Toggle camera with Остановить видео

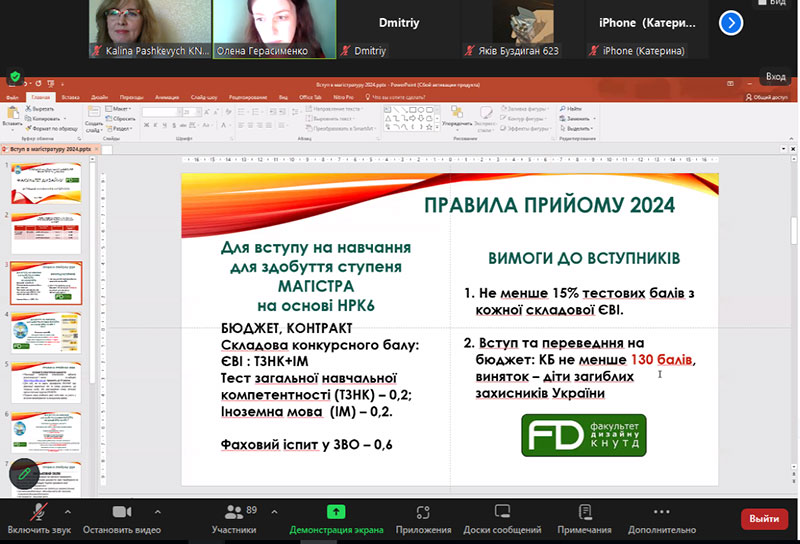coord(121,512)
